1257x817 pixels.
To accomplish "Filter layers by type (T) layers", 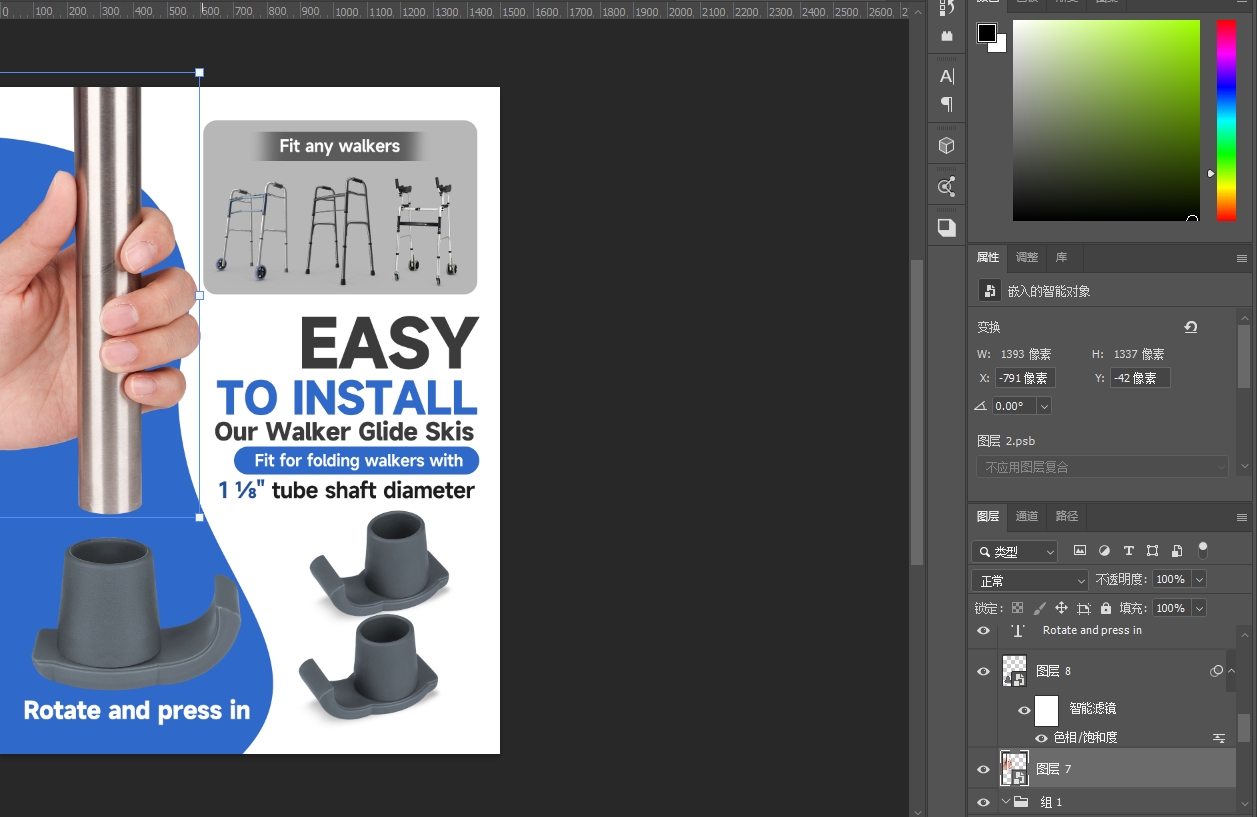I will pos(1128,551).
